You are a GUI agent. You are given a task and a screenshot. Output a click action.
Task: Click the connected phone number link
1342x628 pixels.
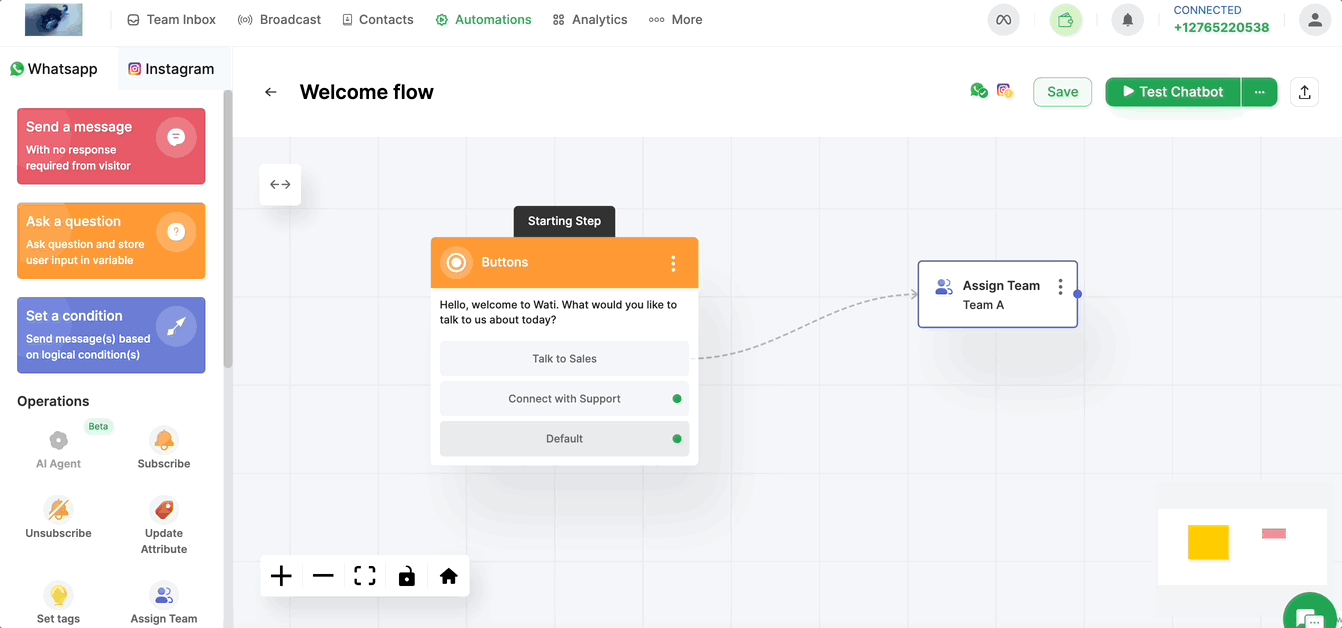pos(1221,27)
